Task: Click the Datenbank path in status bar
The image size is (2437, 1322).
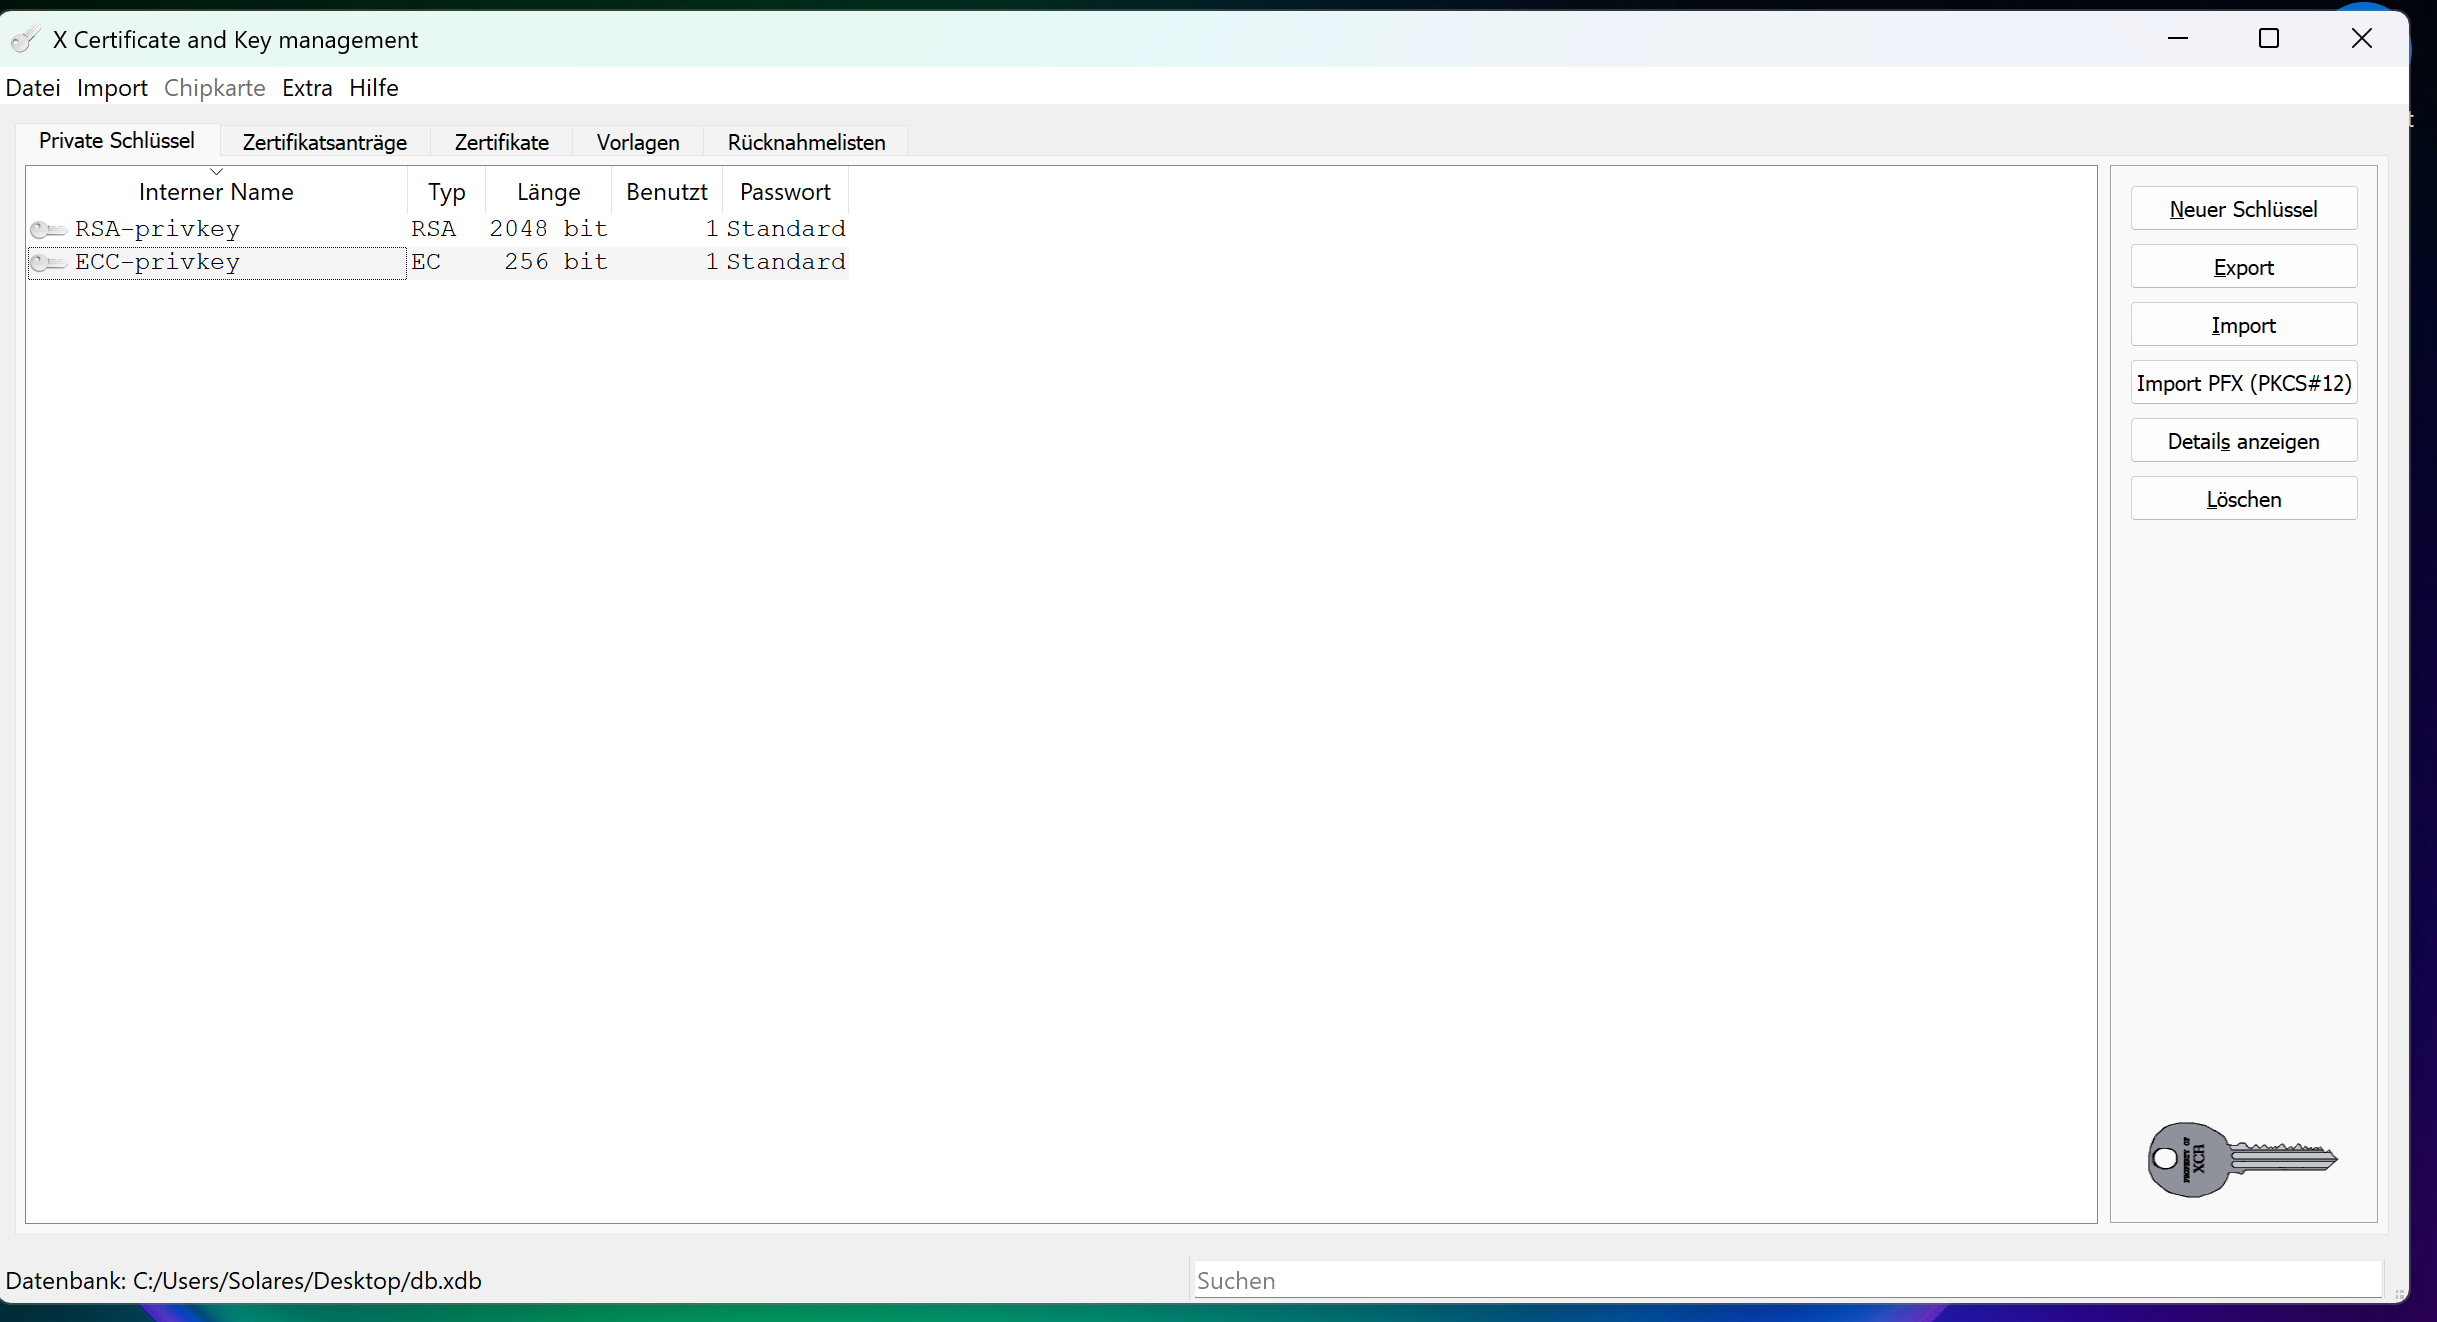Action: click(244, 1281)
